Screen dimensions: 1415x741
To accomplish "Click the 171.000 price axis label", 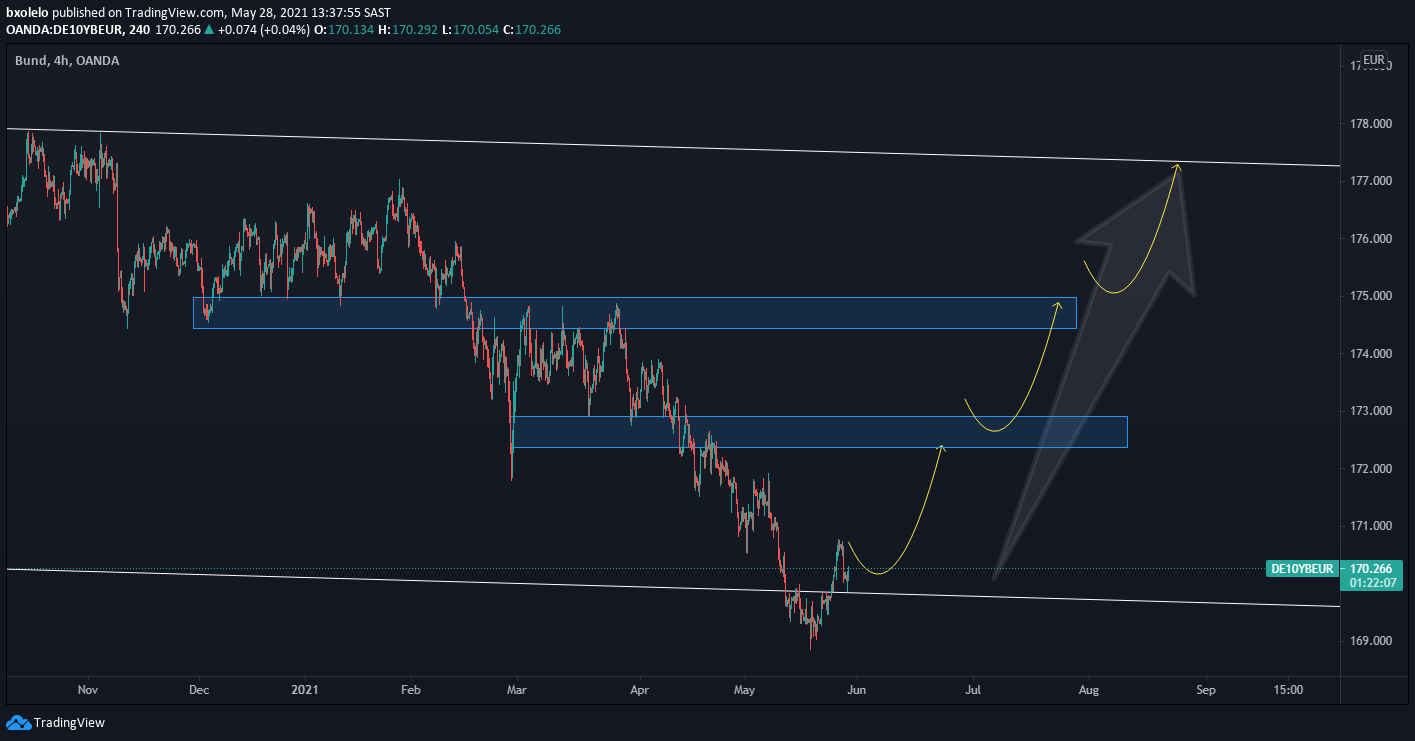I will [x=1371, y=526].
